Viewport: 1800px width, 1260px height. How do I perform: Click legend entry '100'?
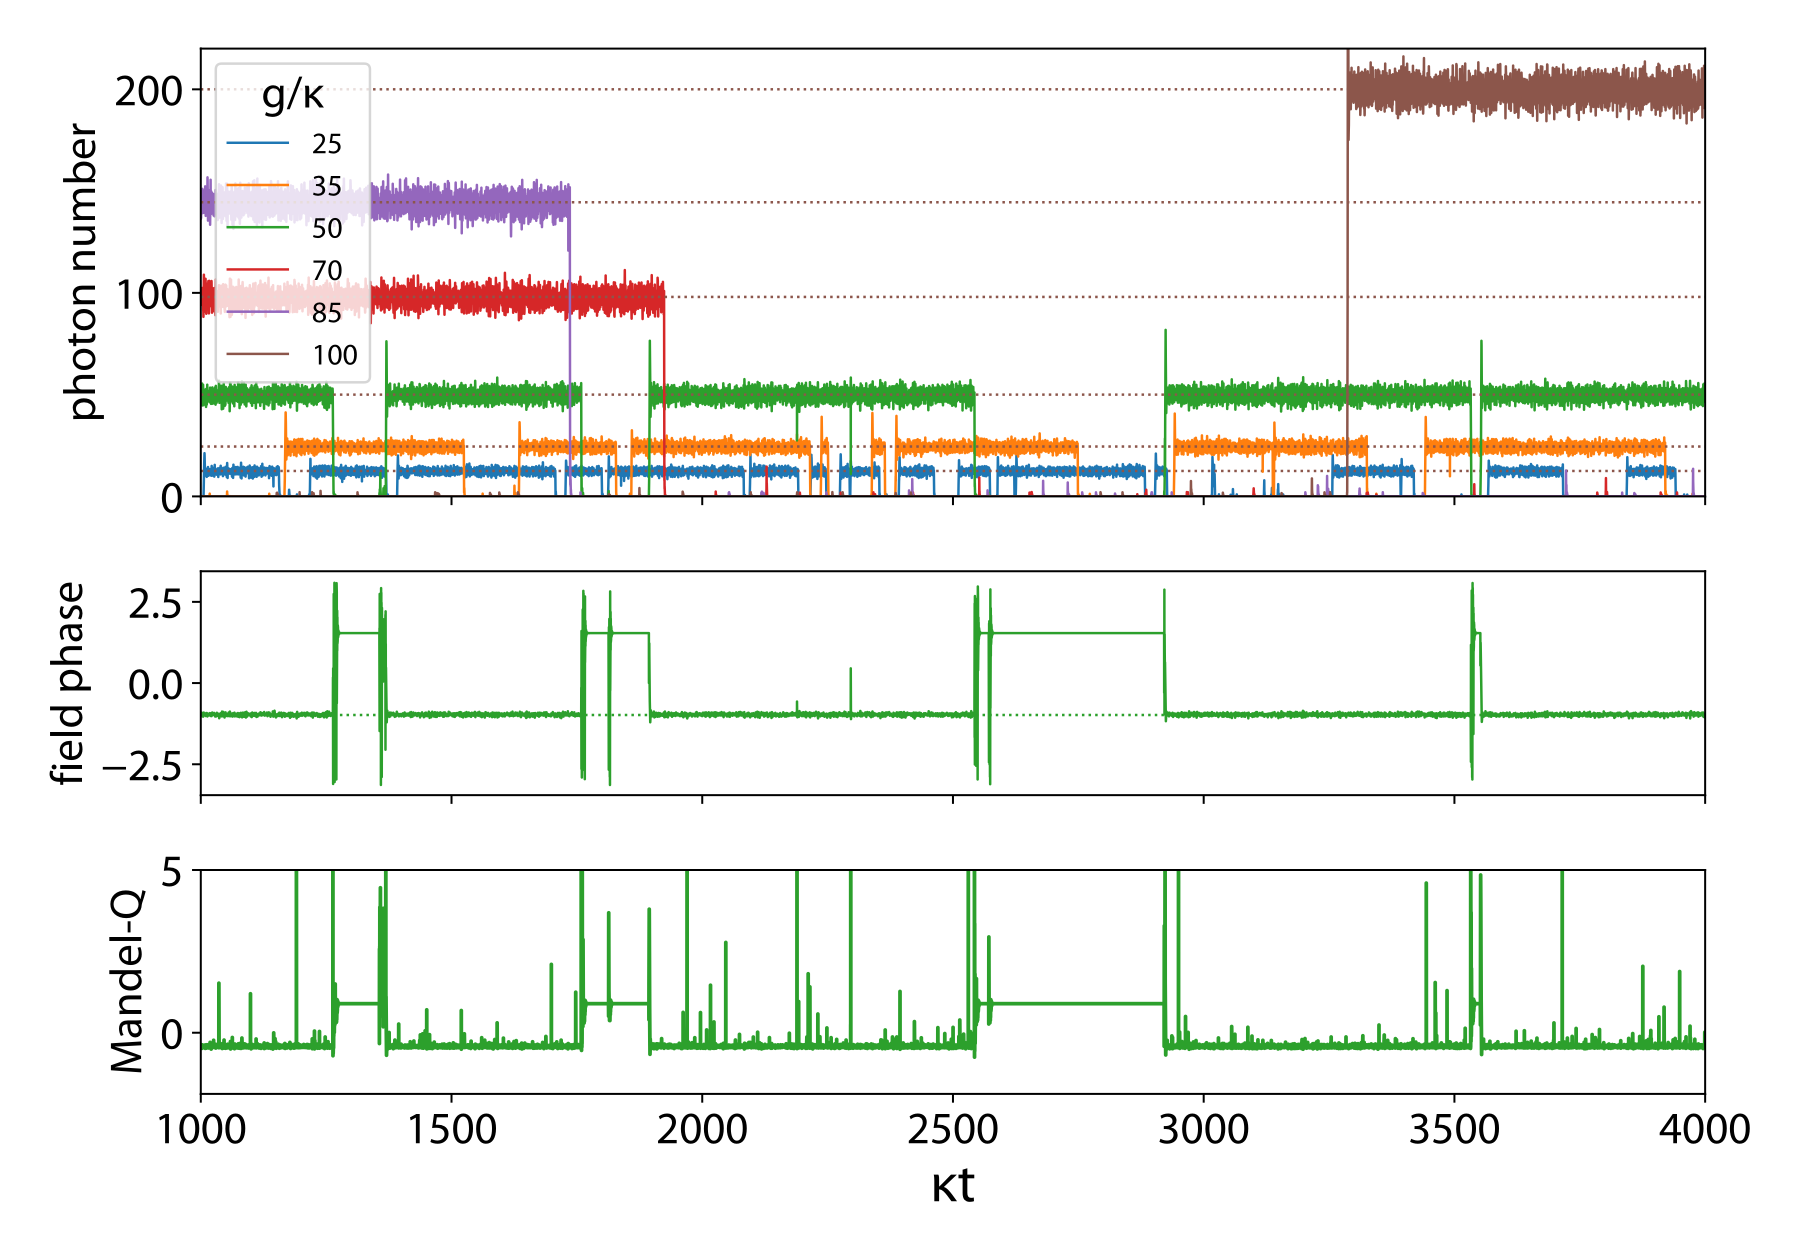click(x=335, y=355)
